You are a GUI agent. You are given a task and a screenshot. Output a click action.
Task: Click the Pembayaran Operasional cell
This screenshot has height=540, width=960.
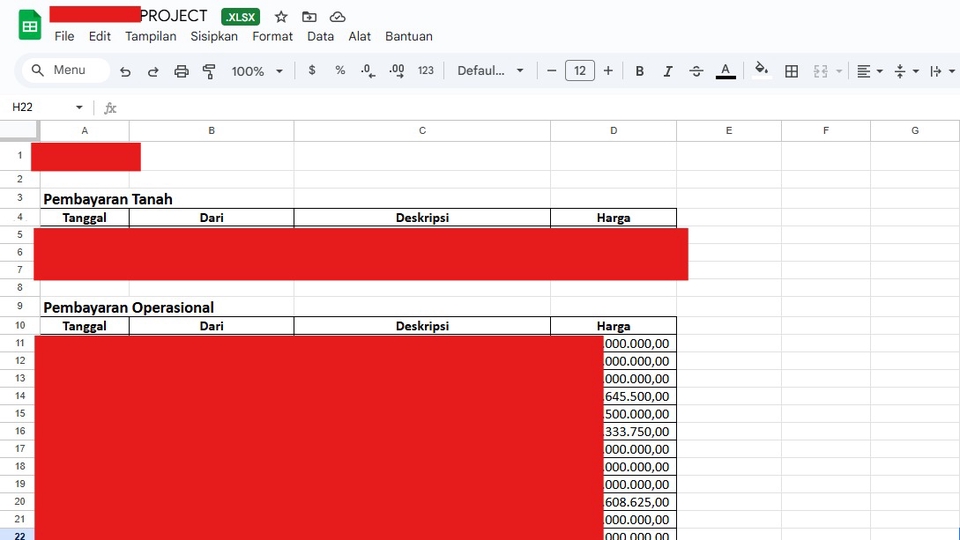pos(129,307)
